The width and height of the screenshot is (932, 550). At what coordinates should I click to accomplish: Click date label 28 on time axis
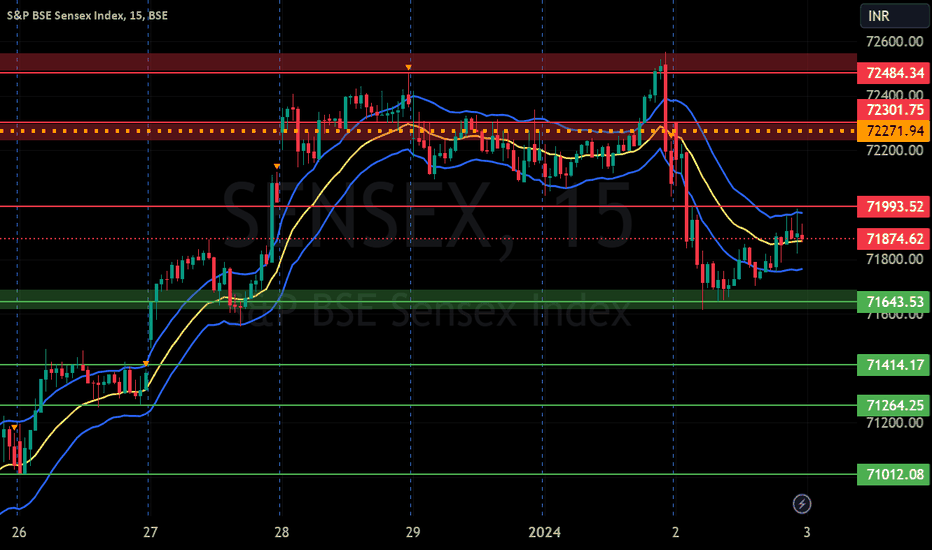[x=282, y=532]
